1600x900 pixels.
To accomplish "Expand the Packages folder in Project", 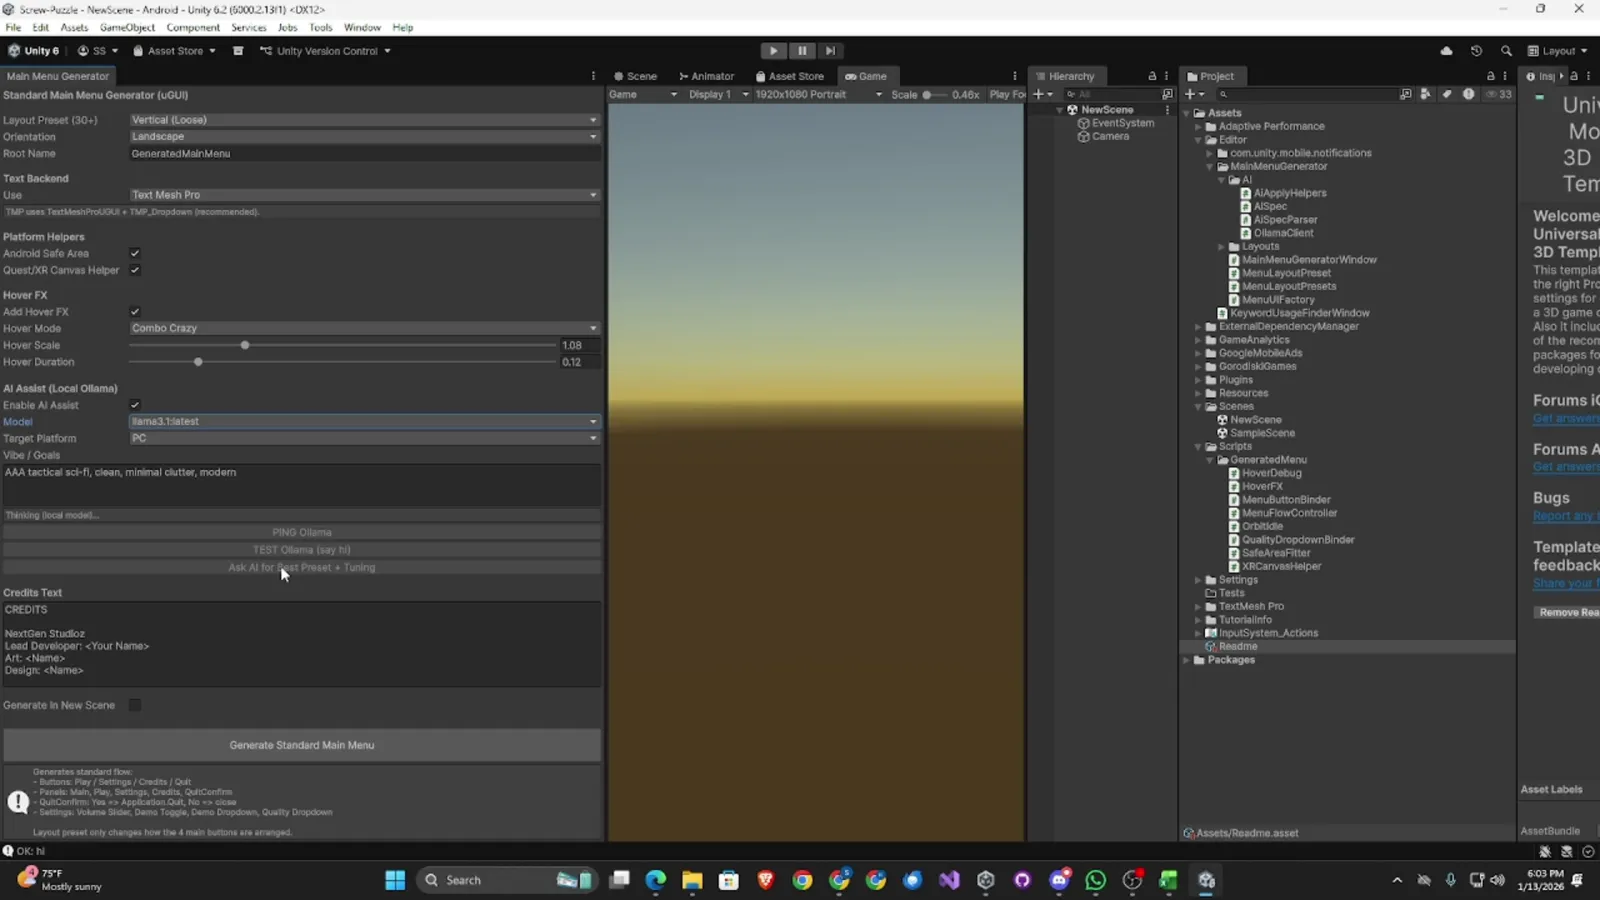I will [x=1187, y=660].
